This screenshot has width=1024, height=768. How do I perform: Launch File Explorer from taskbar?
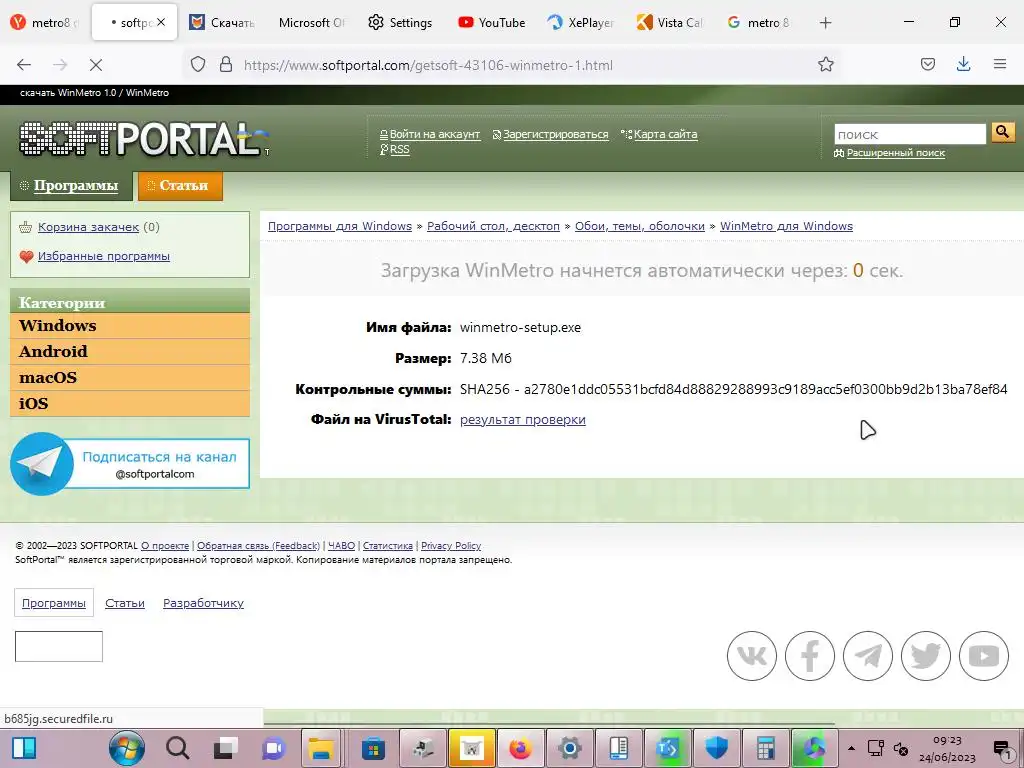pos(321,748)
